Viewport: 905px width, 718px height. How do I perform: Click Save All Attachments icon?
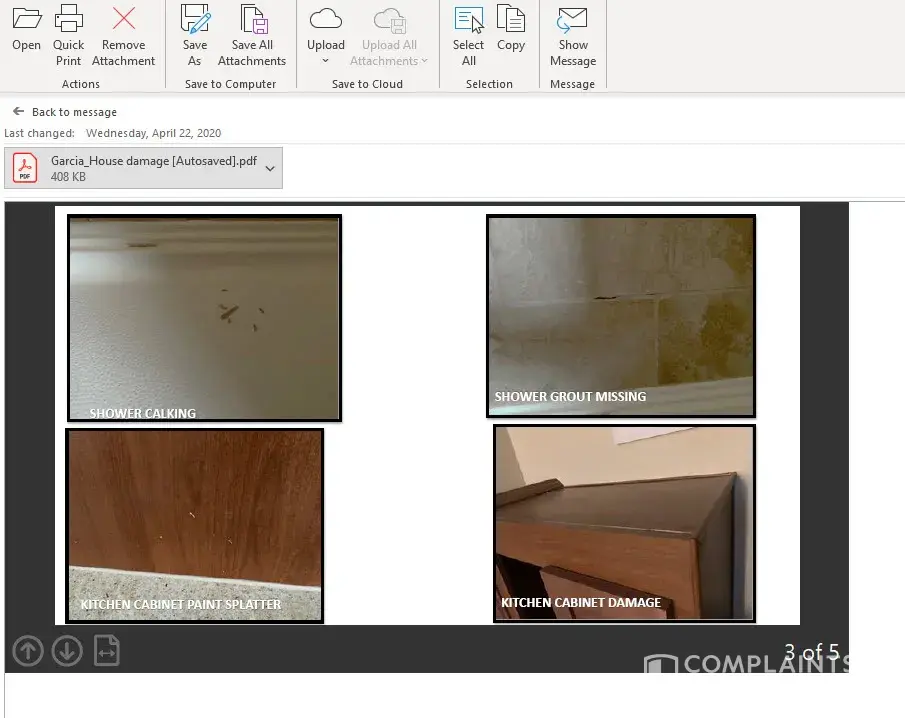pyautogui.click(x=252, y=19)
